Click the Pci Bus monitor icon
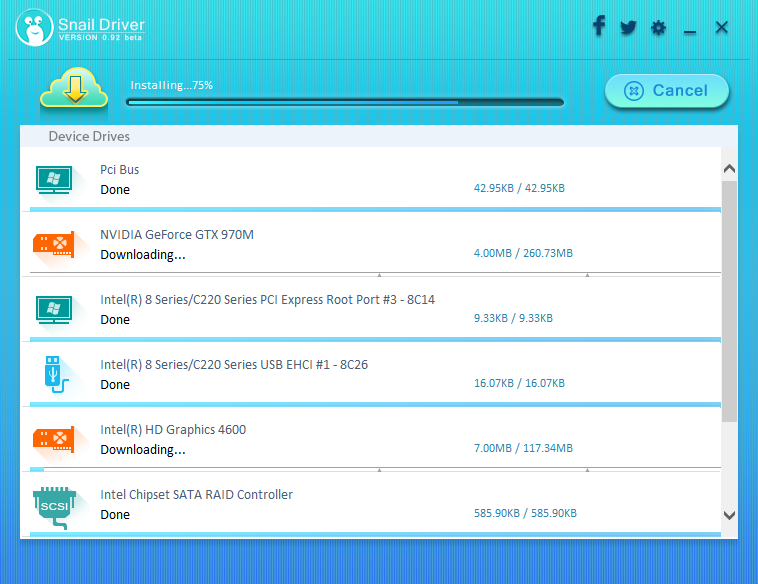The height and width of the screenshot is (584, 758). click(x=54, y=179)
